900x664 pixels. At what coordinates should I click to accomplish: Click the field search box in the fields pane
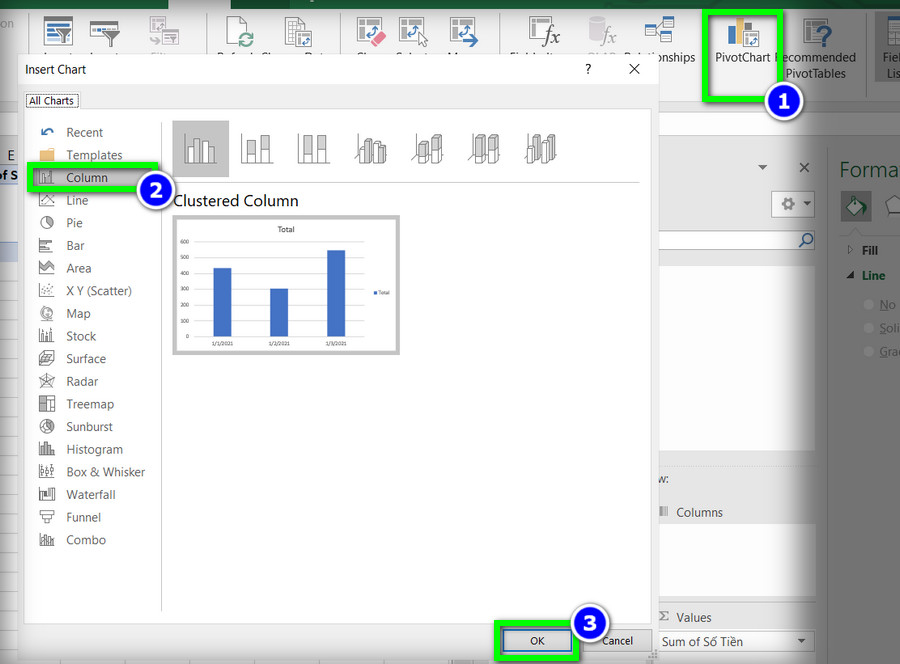pyautogui.click(x=736, y=240)
